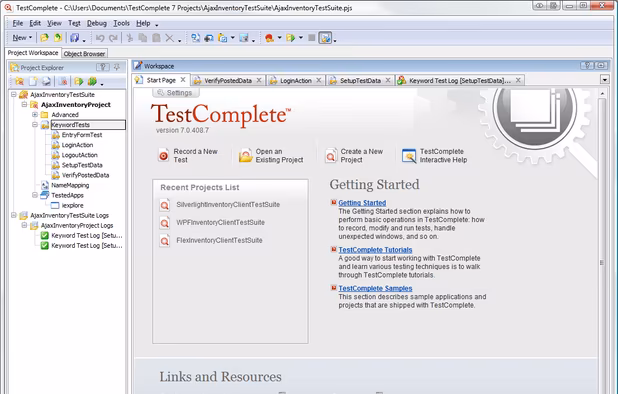The height and width of the screenshot is (394, 618).
Task: Open the New dropdown in toolbar
Action: (22, 38)
